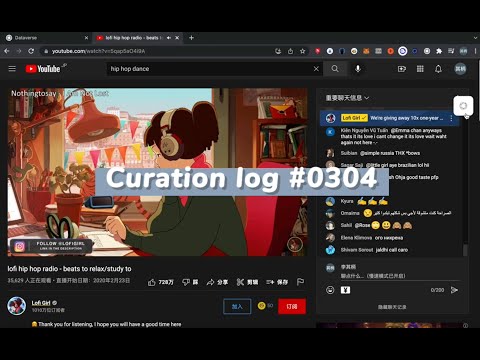Viewport: 480px width, 360px height.
Task: Open the emoji picker in chat
Action: coord(330,290)
